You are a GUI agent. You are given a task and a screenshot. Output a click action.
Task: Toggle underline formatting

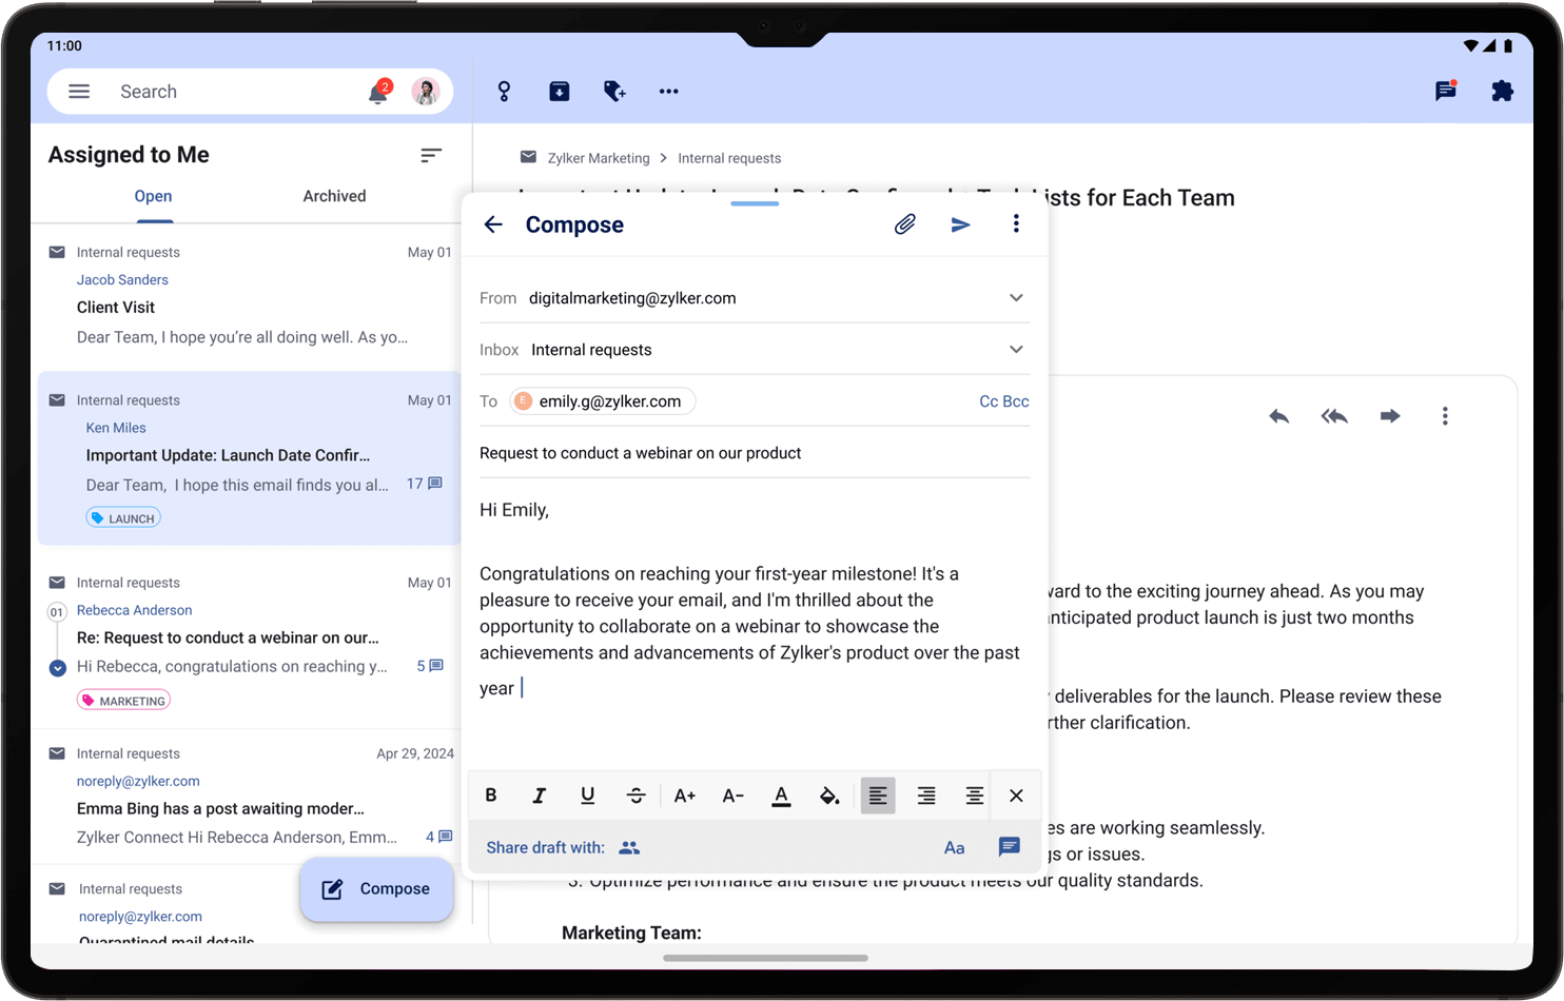[587, 796]
